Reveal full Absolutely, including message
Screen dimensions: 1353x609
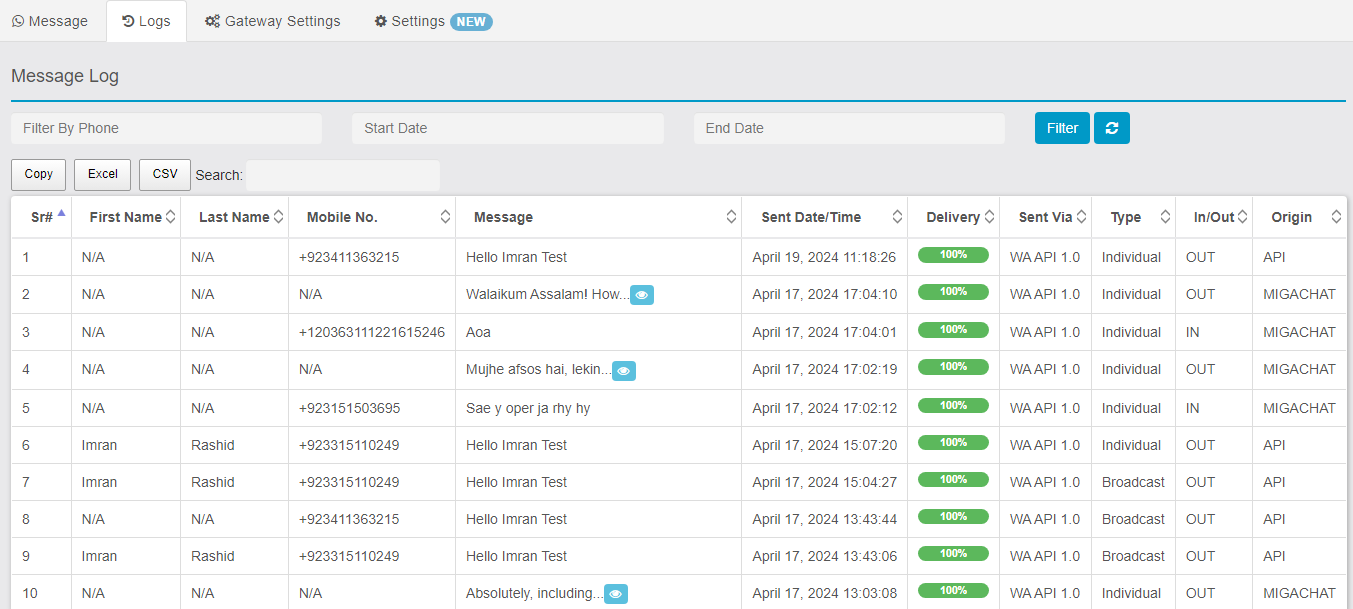pyautogui.click(x=616, y=594)
